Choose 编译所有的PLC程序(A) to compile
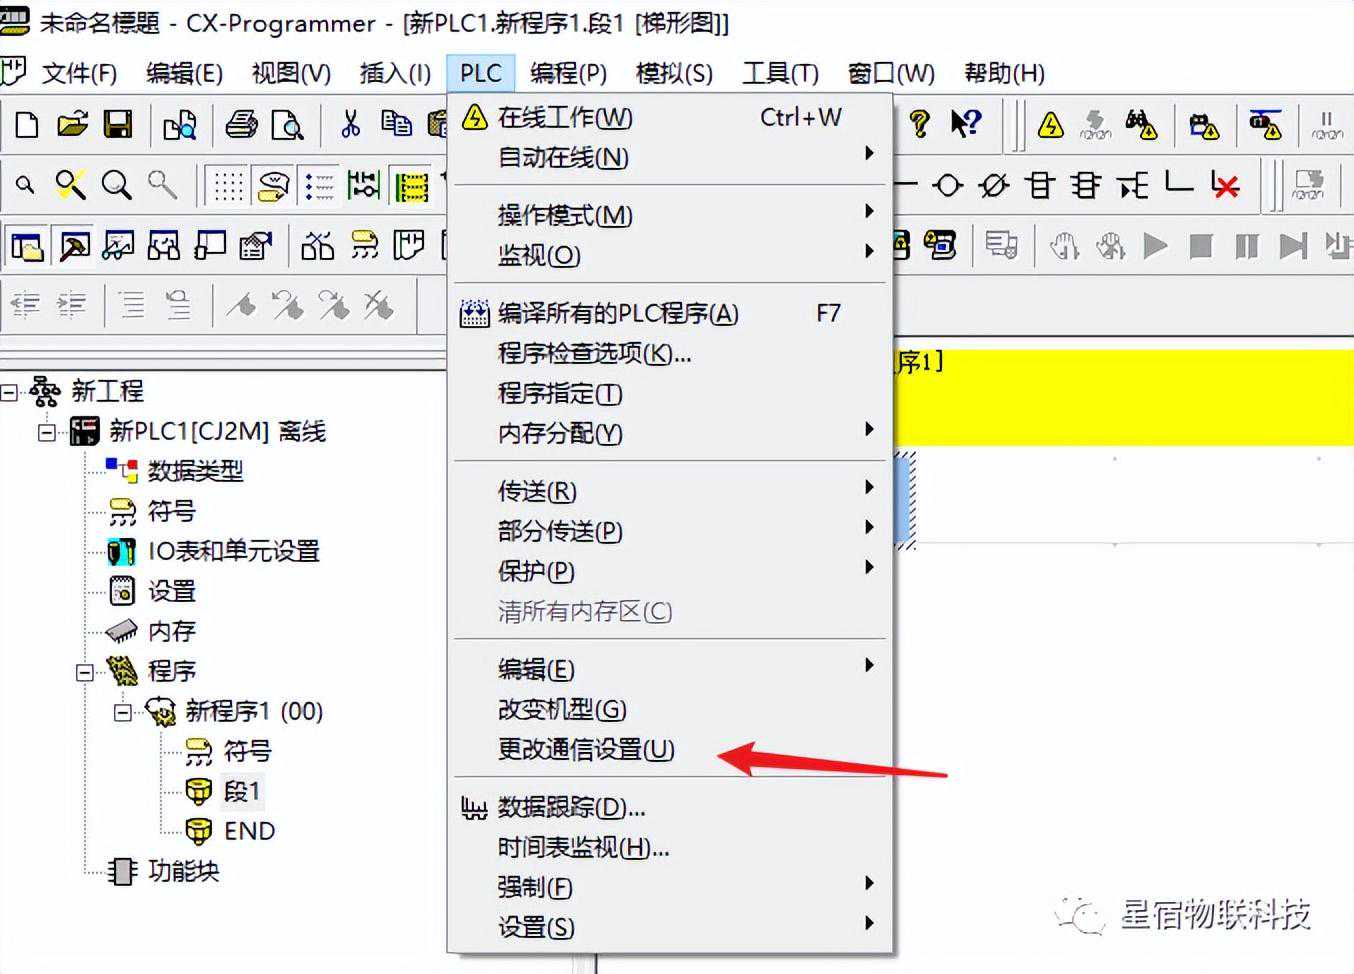The width and height of the screenshot is (1354, 974). coord(617,313)
